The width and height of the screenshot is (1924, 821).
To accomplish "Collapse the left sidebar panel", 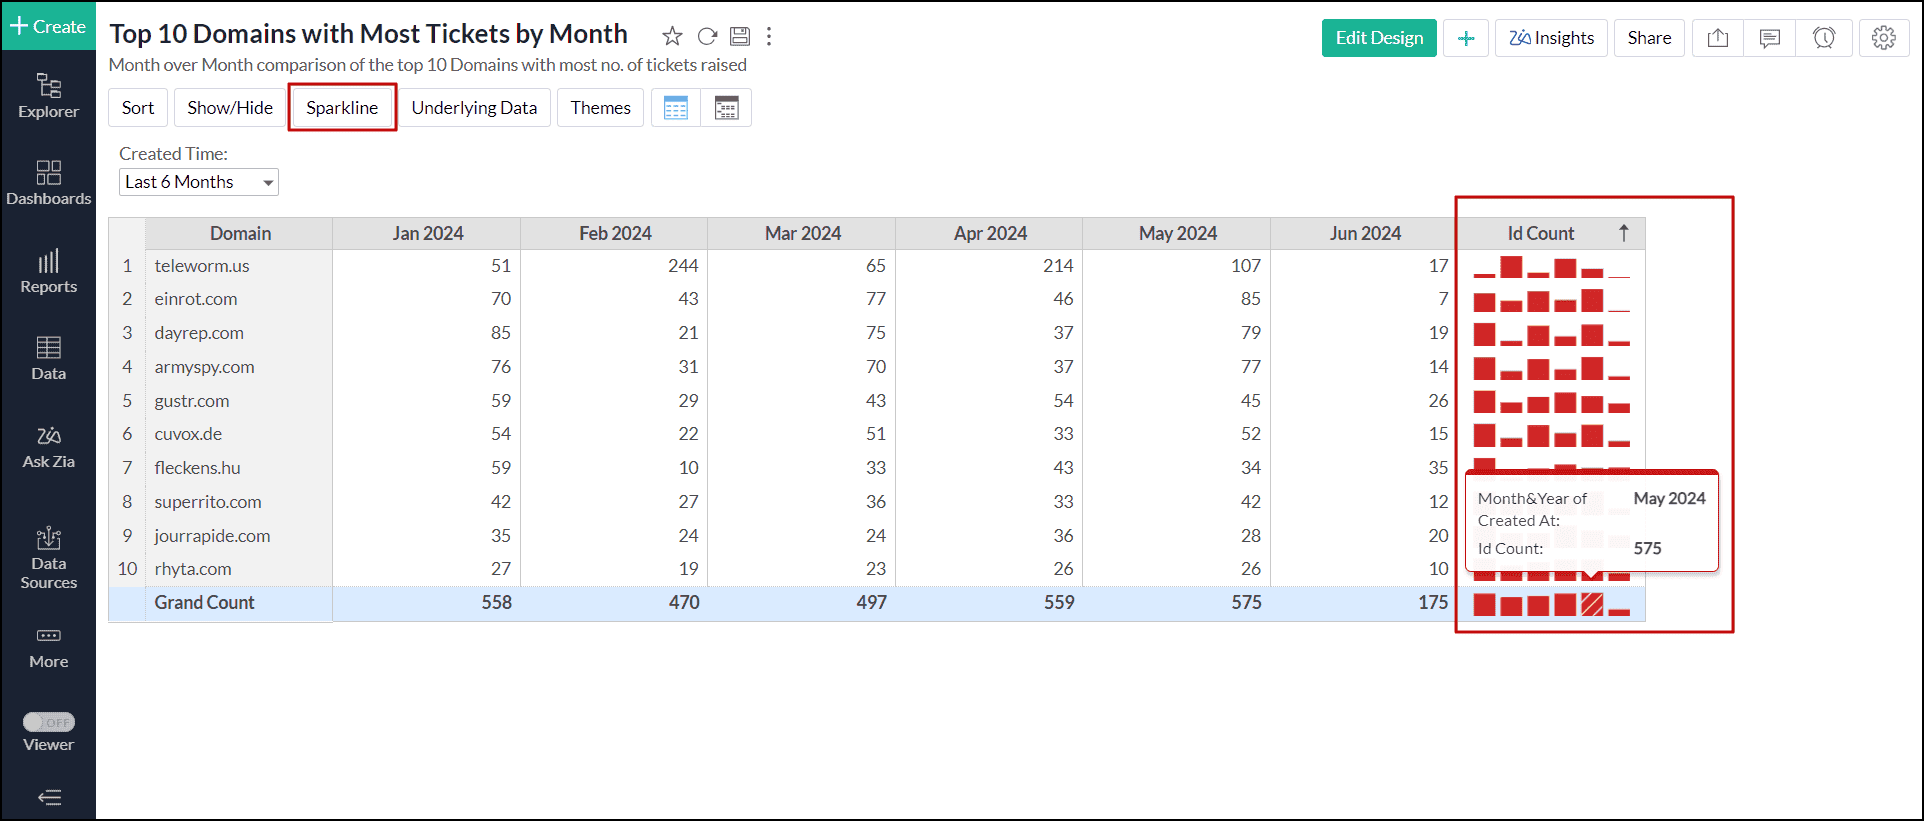I will pos(48,797).
